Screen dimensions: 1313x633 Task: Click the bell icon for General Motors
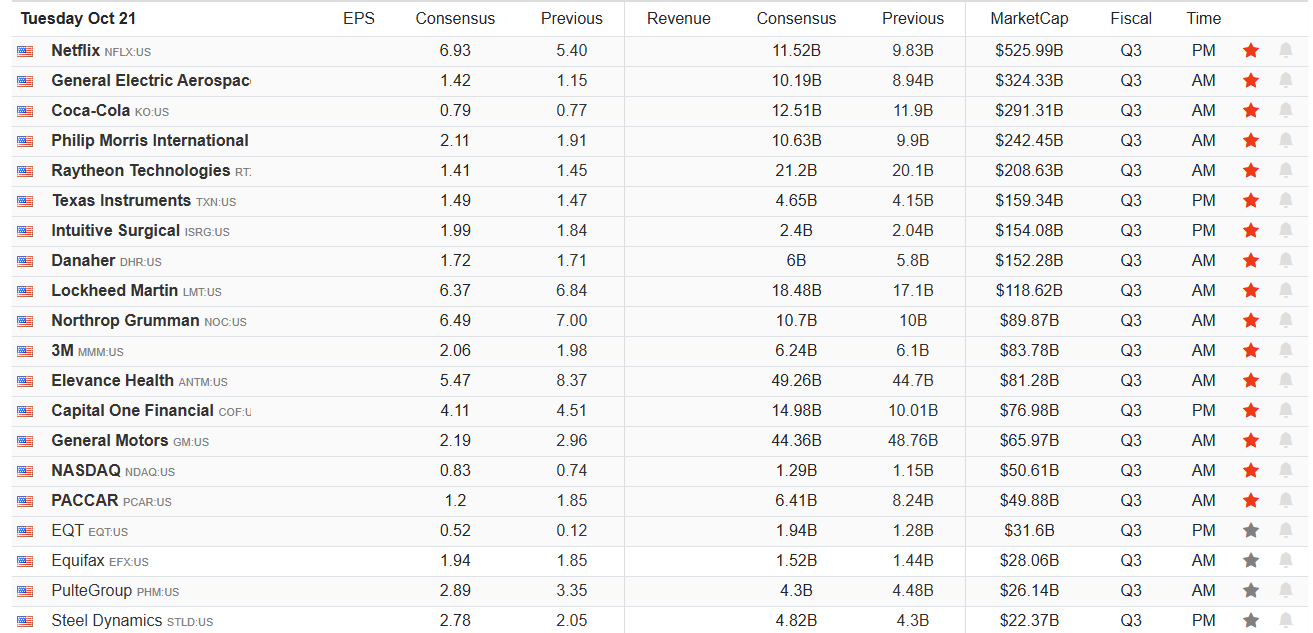1285,441
